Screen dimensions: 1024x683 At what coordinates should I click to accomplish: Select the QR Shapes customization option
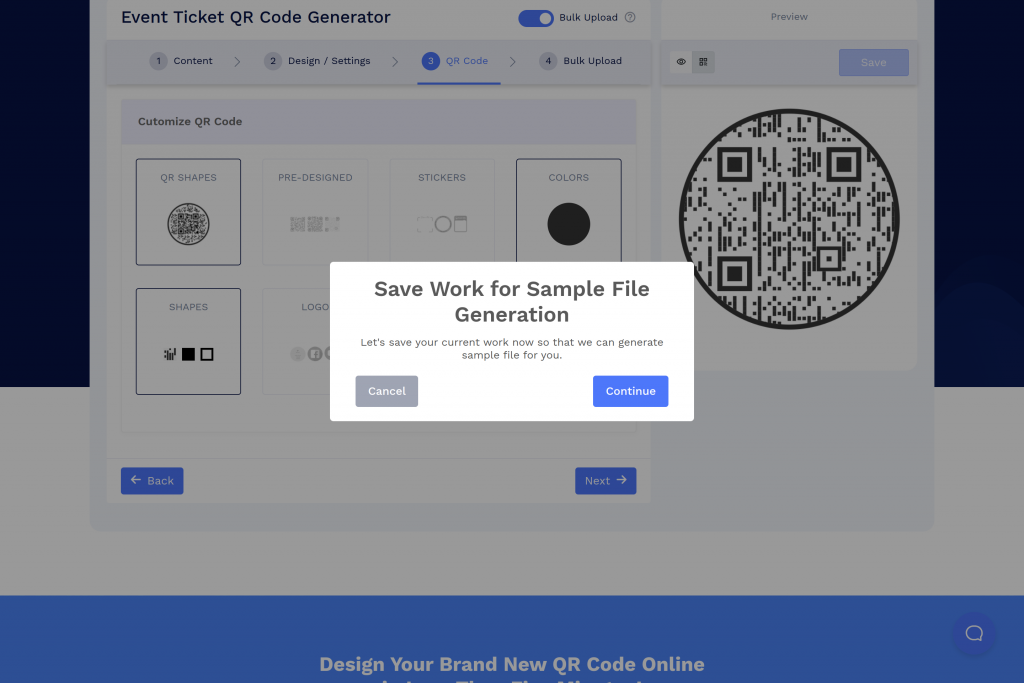click(188, 211)
